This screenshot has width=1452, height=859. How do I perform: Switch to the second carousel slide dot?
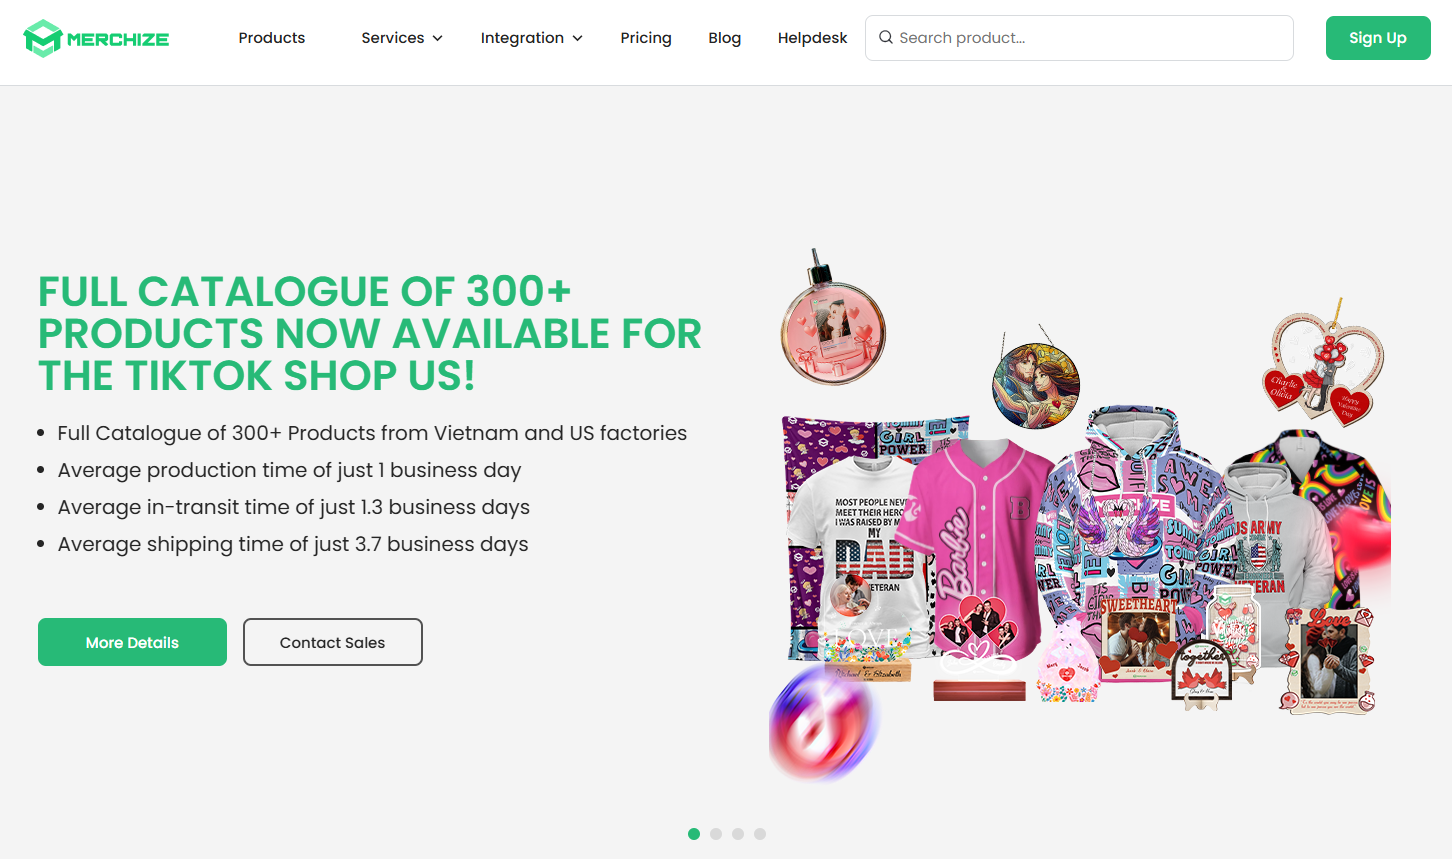click(x=716, y=834)
